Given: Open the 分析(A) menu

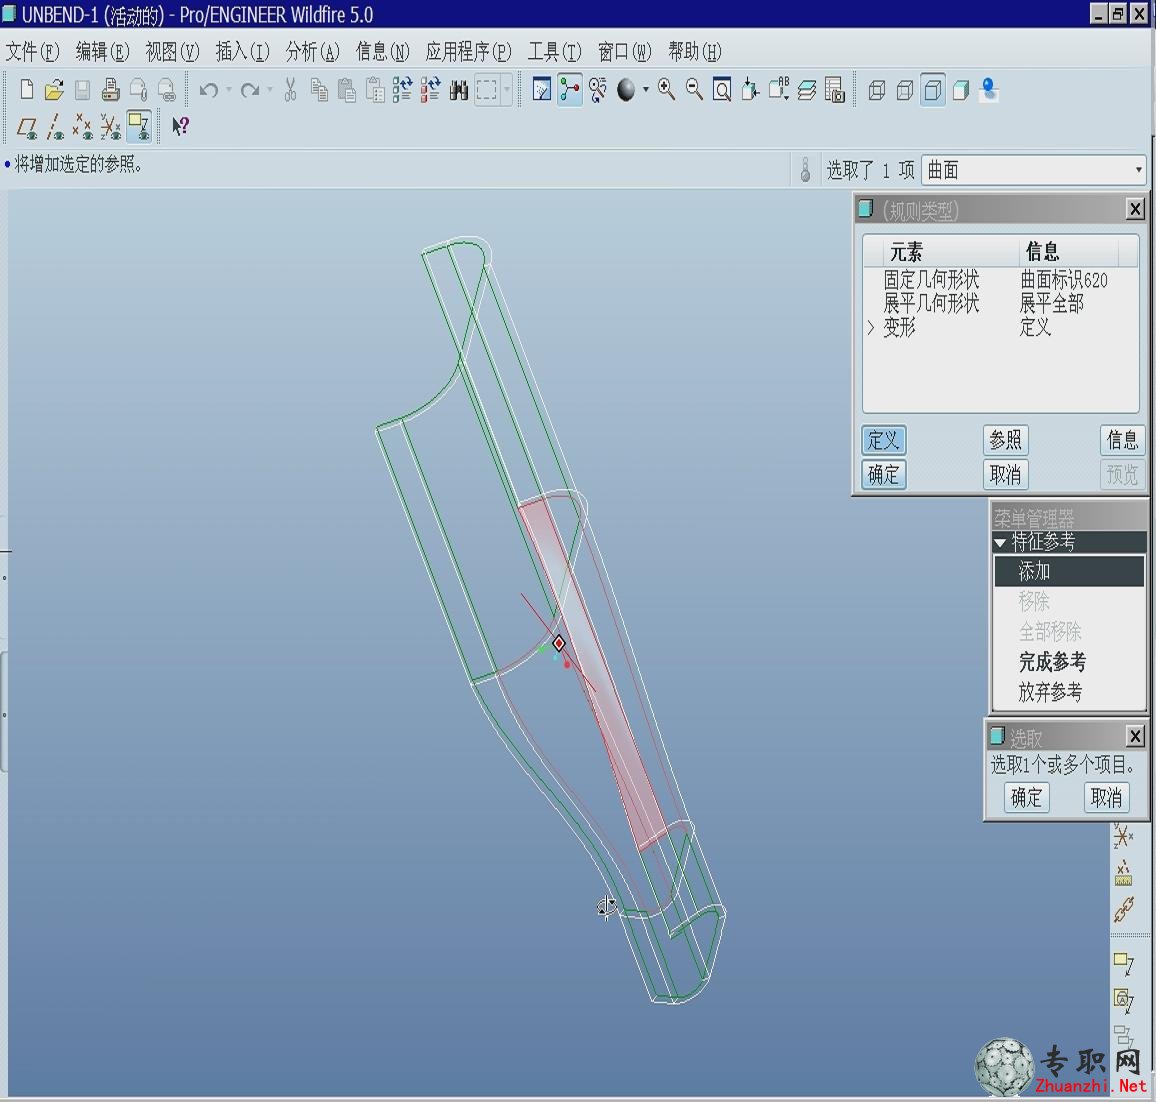Looking at the screenshot, I should coord(313,52).
